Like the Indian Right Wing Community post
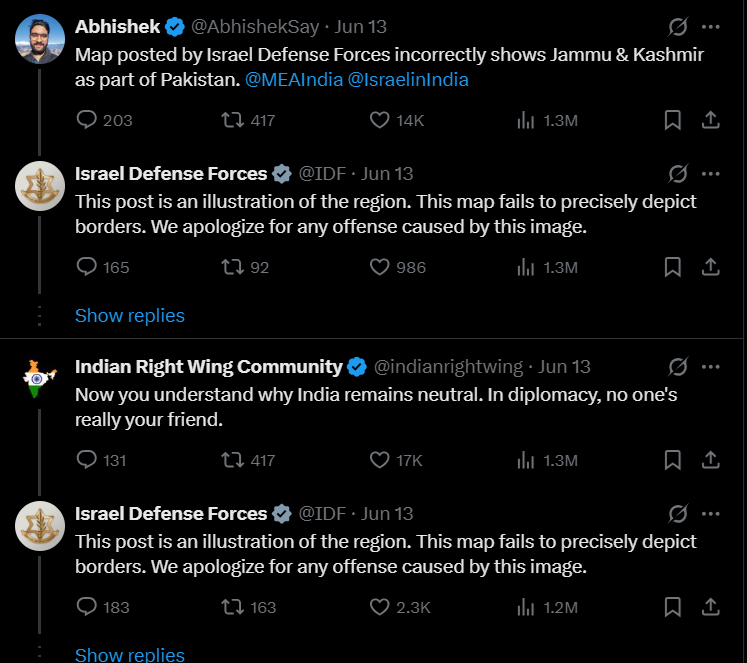This screenshot has width=747, height=663. pos(380,460)
